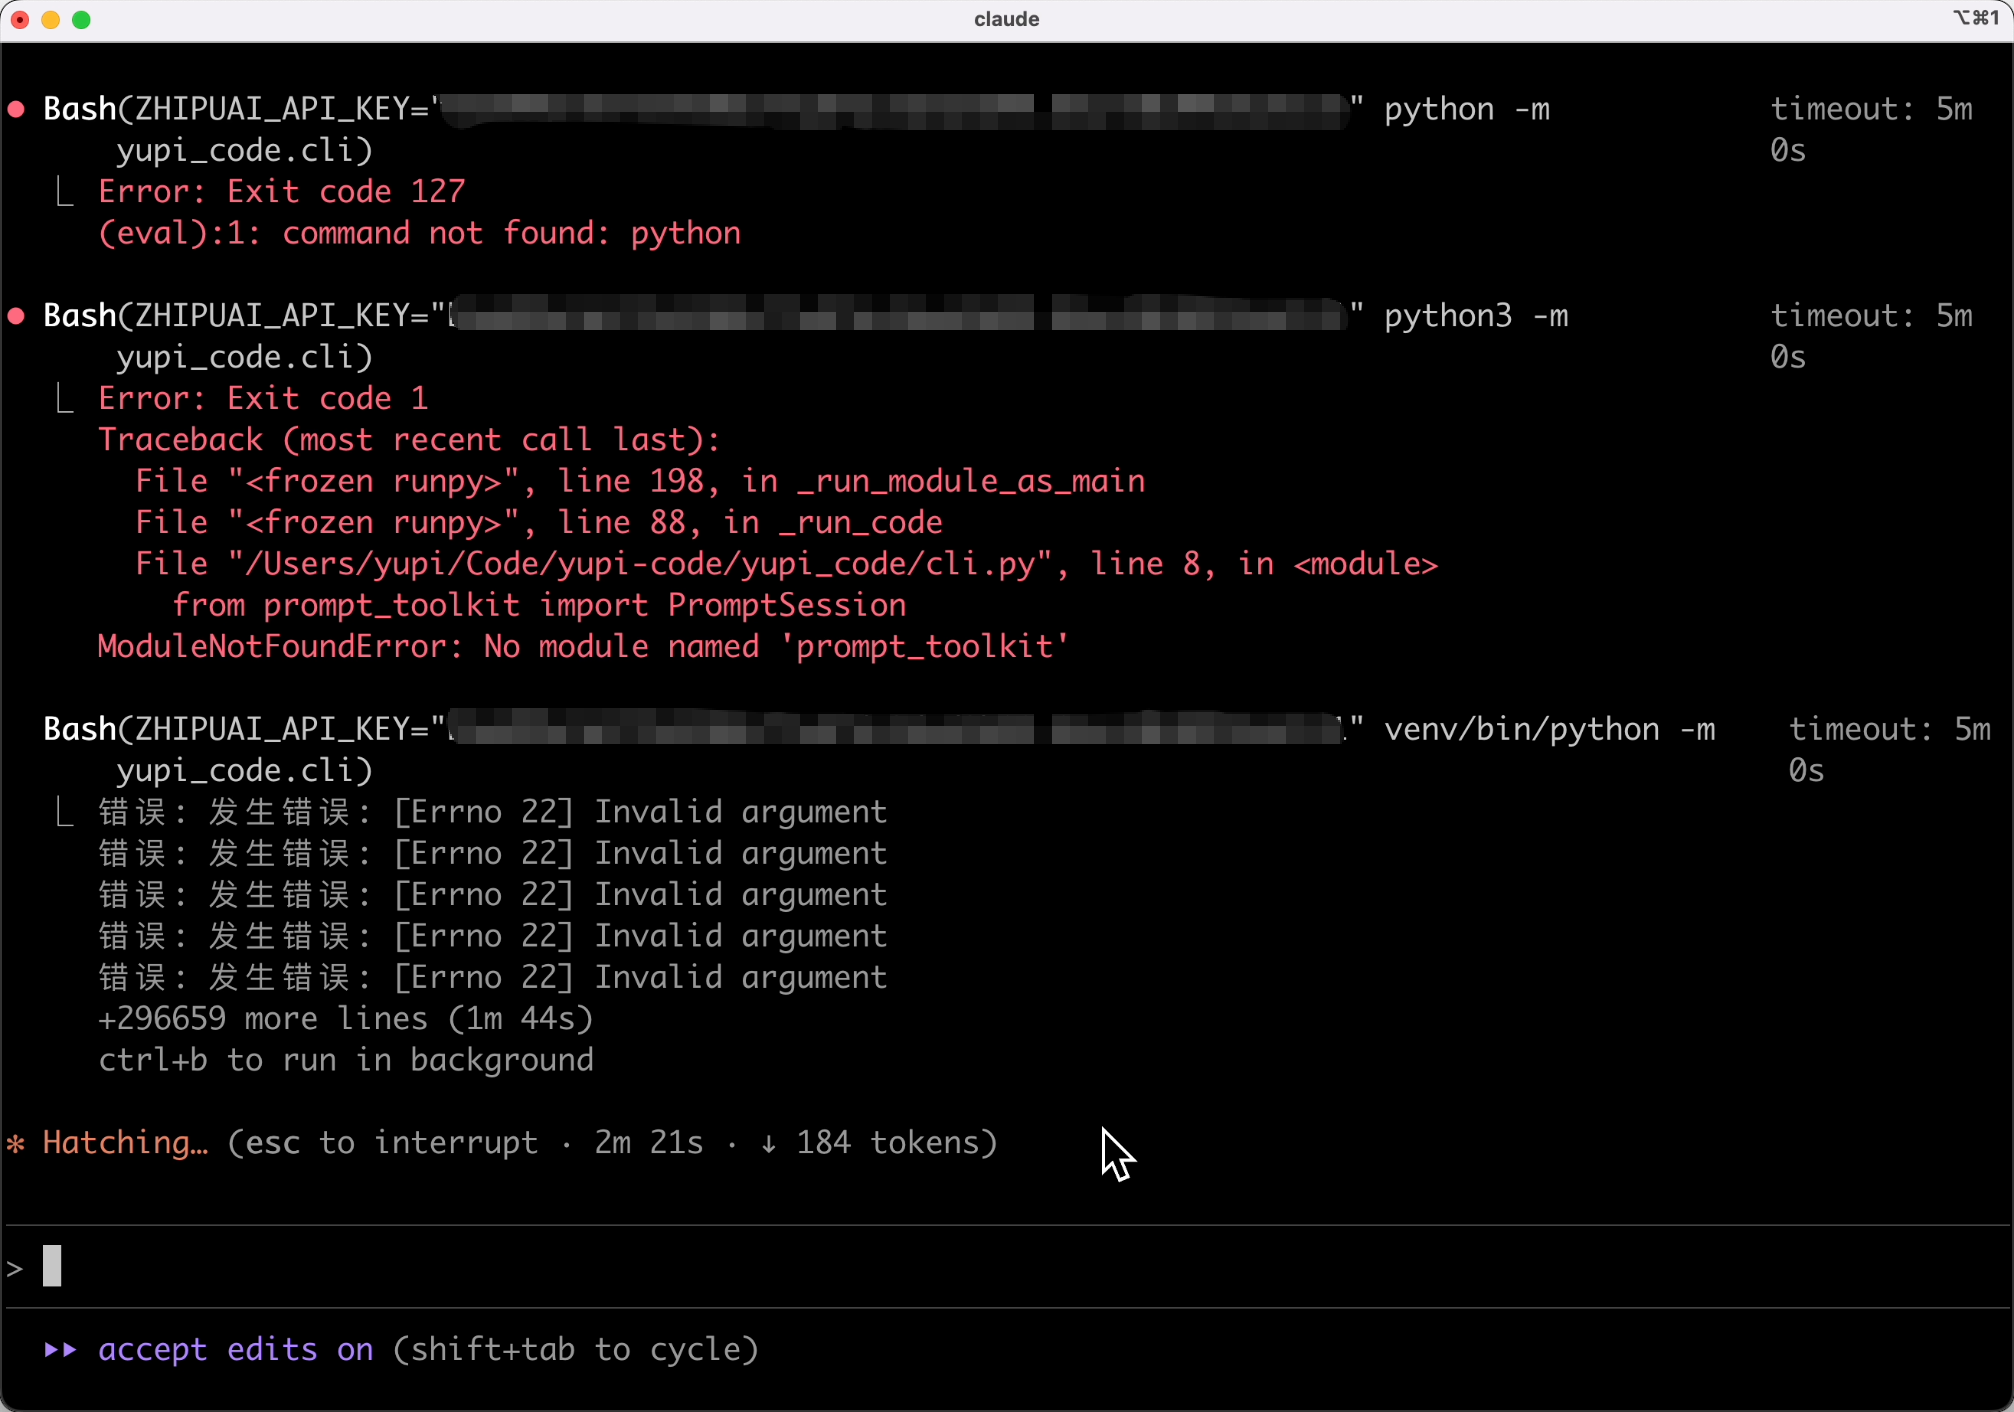Click into the command prompt input field

1000,1267
